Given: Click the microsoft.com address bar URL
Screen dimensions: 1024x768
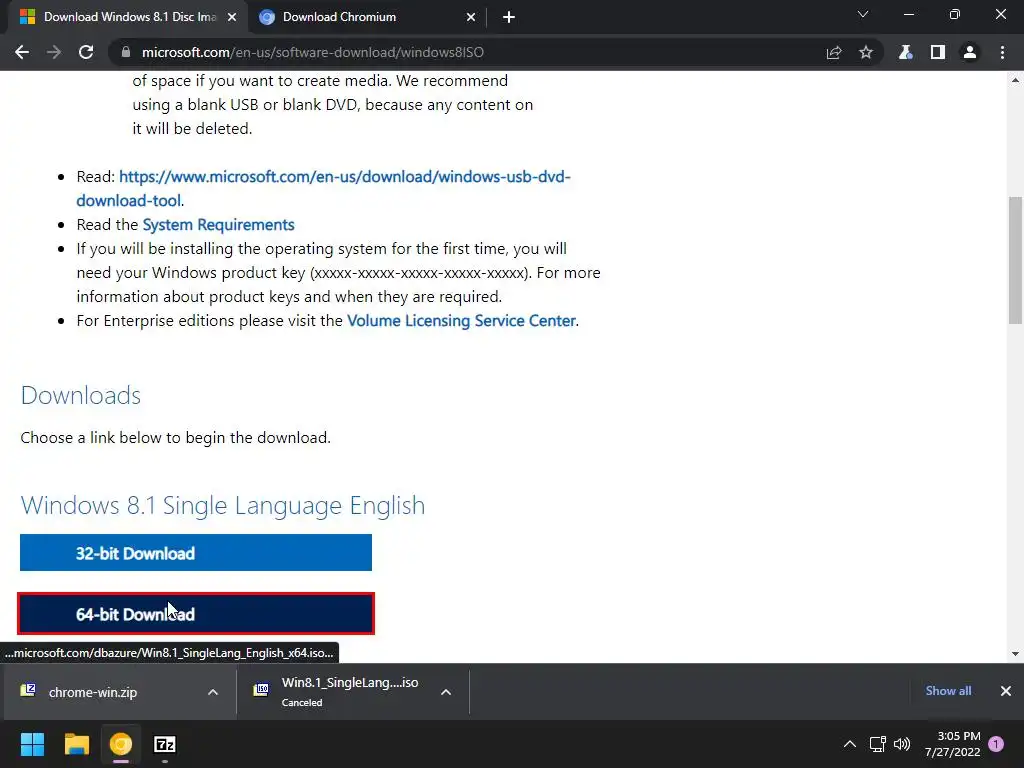Looking at the screenshot, I should (313, 52).
